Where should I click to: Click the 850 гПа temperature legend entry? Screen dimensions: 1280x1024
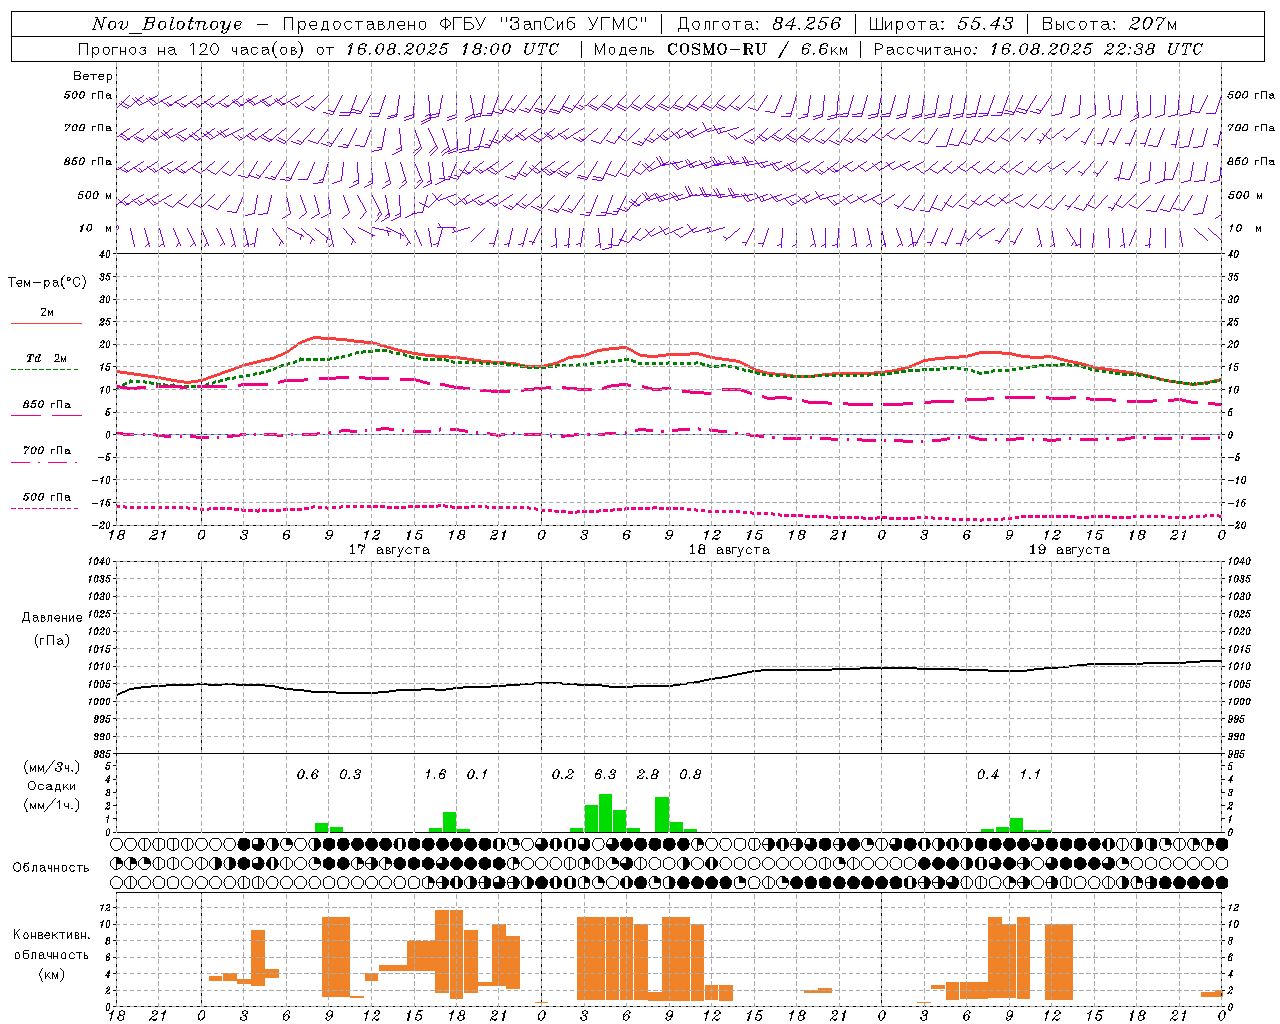point(46,405)
